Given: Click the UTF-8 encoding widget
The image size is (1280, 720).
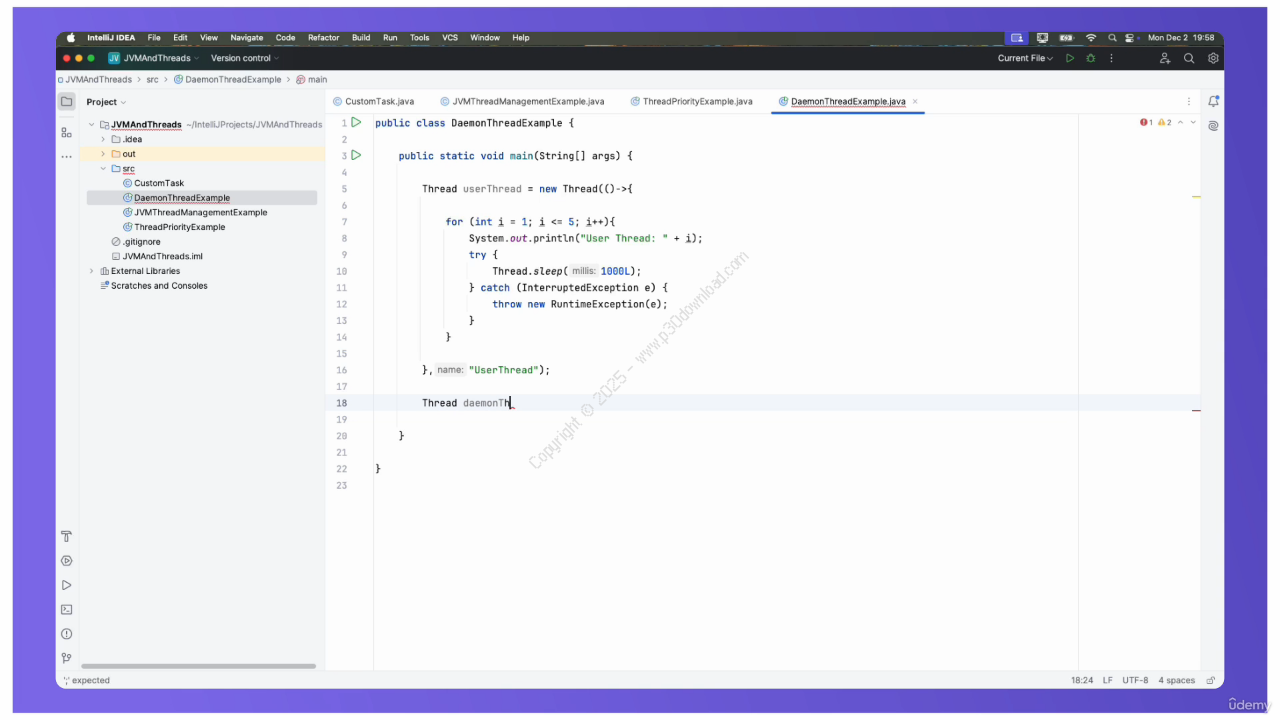Looking at the screenshot, I should click(x=1136, y=680).
